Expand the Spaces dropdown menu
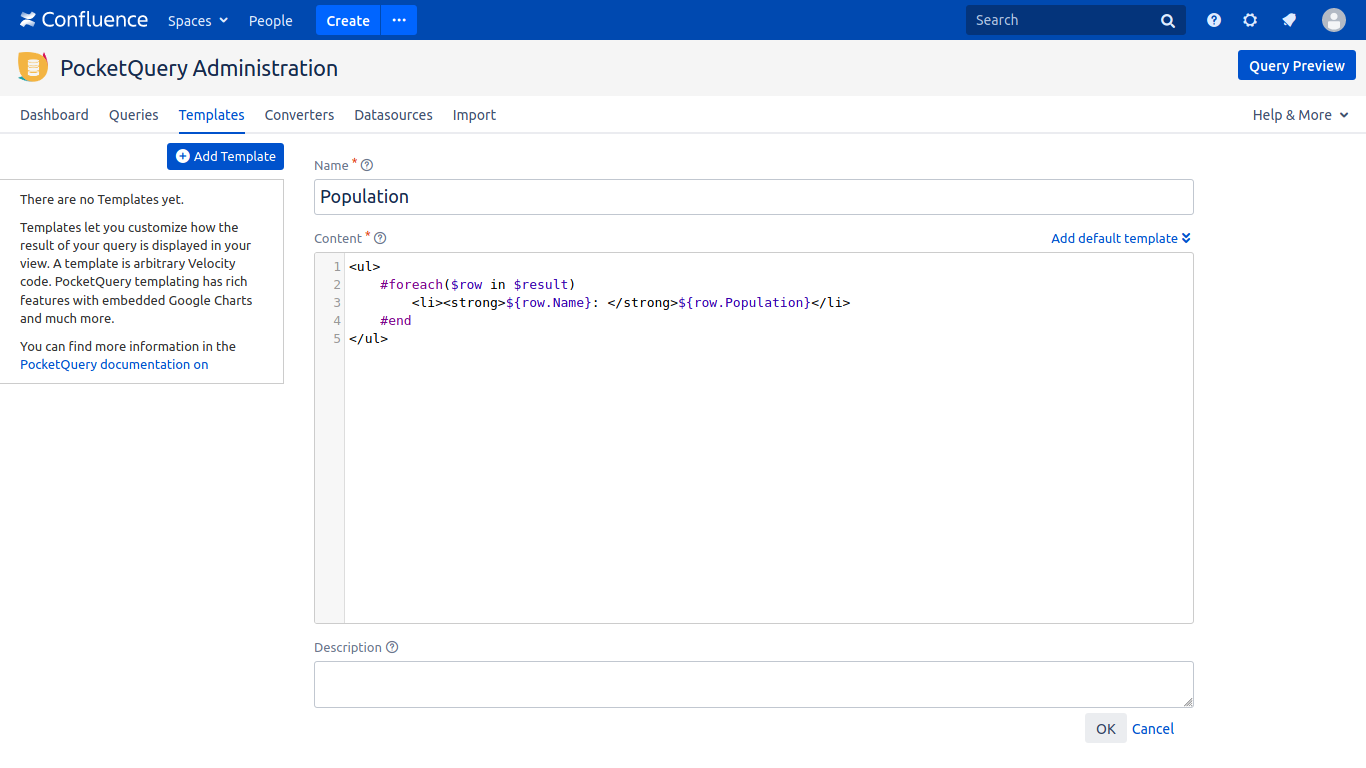The width and height of the screenshot is (1366, 768). click(198, 20)
